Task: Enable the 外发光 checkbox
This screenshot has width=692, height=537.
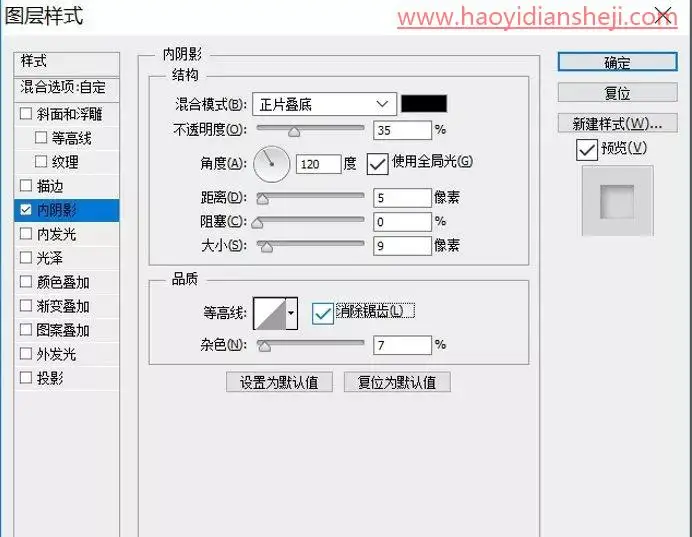Action: [26, 353]
